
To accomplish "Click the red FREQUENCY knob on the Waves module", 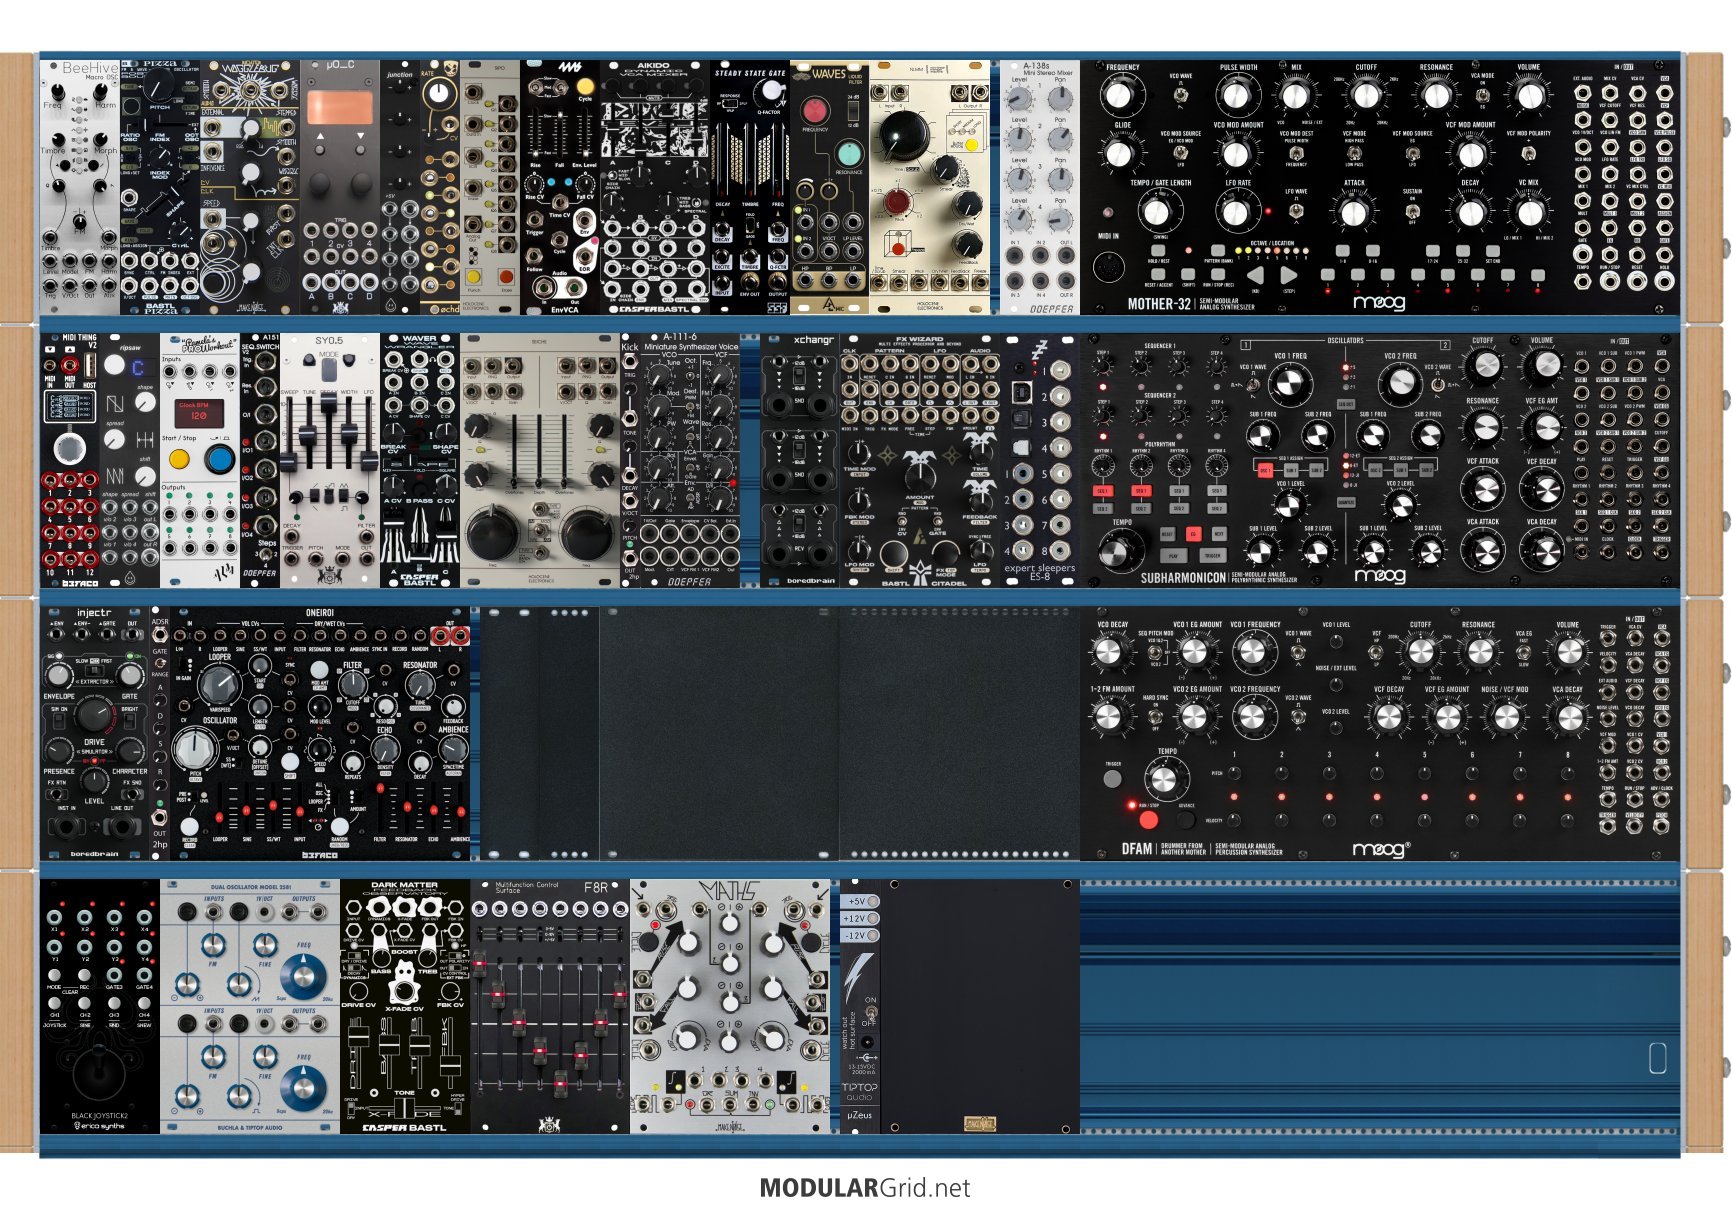I will click(x=814, y=110).
